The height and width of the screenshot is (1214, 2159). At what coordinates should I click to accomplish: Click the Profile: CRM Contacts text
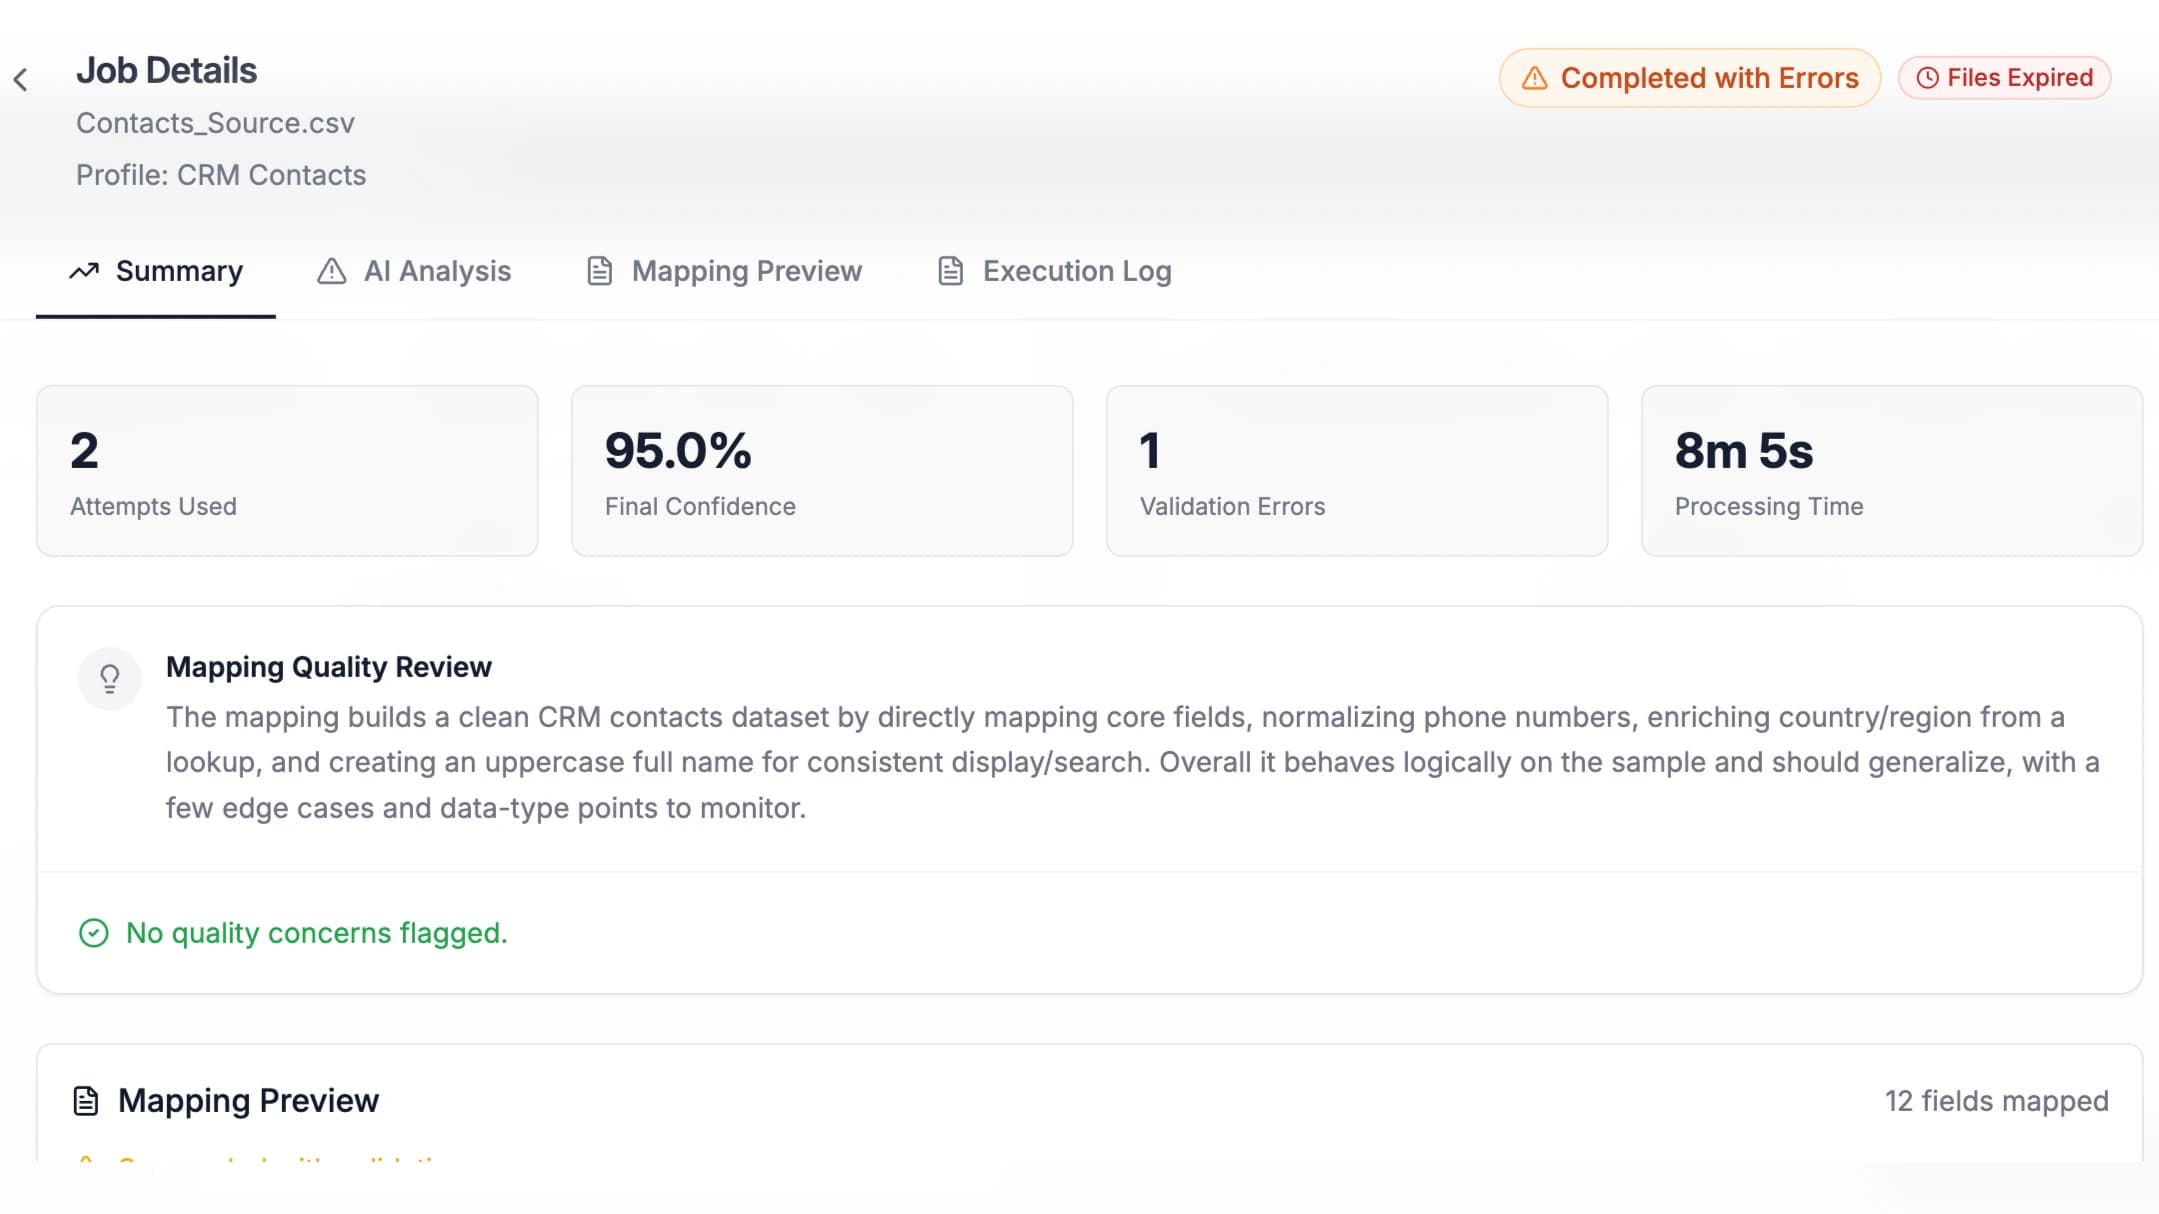point(221,175)
